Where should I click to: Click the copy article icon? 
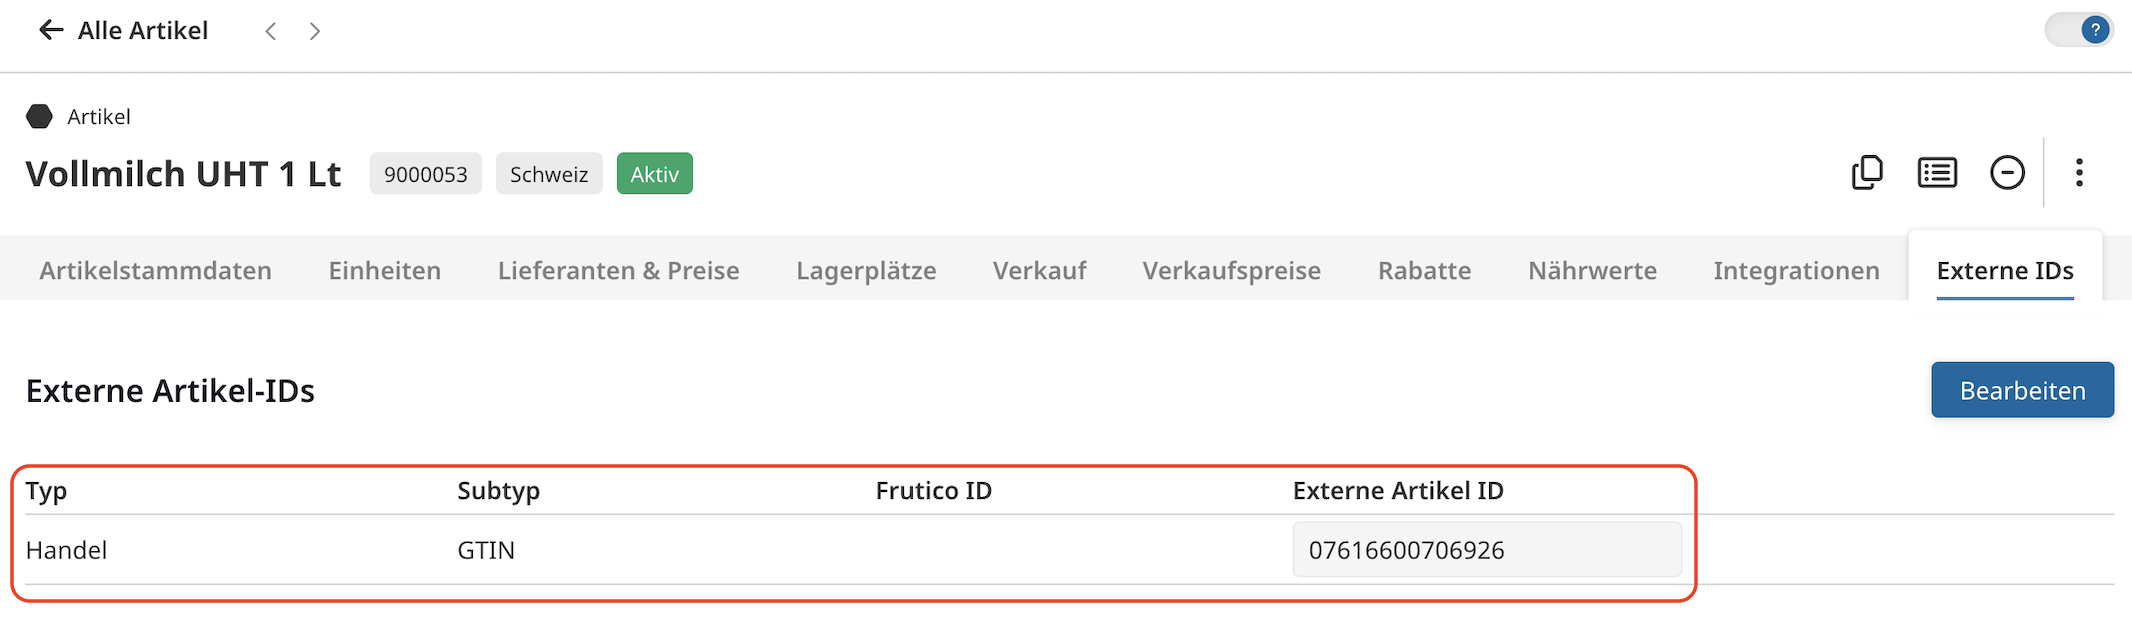1867,173
